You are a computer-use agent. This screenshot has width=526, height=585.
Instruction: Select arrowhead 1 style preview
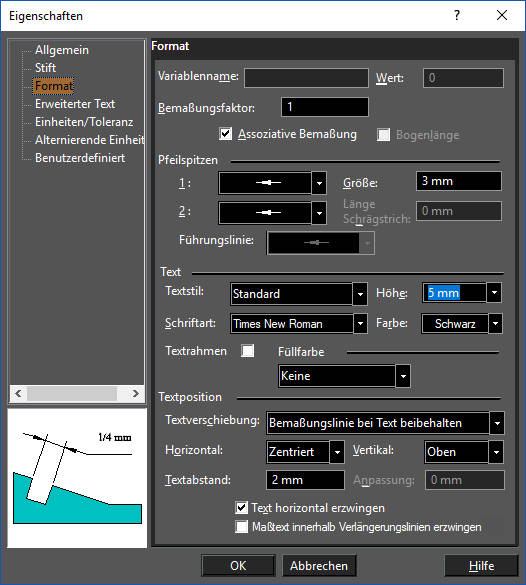(265, 183)
